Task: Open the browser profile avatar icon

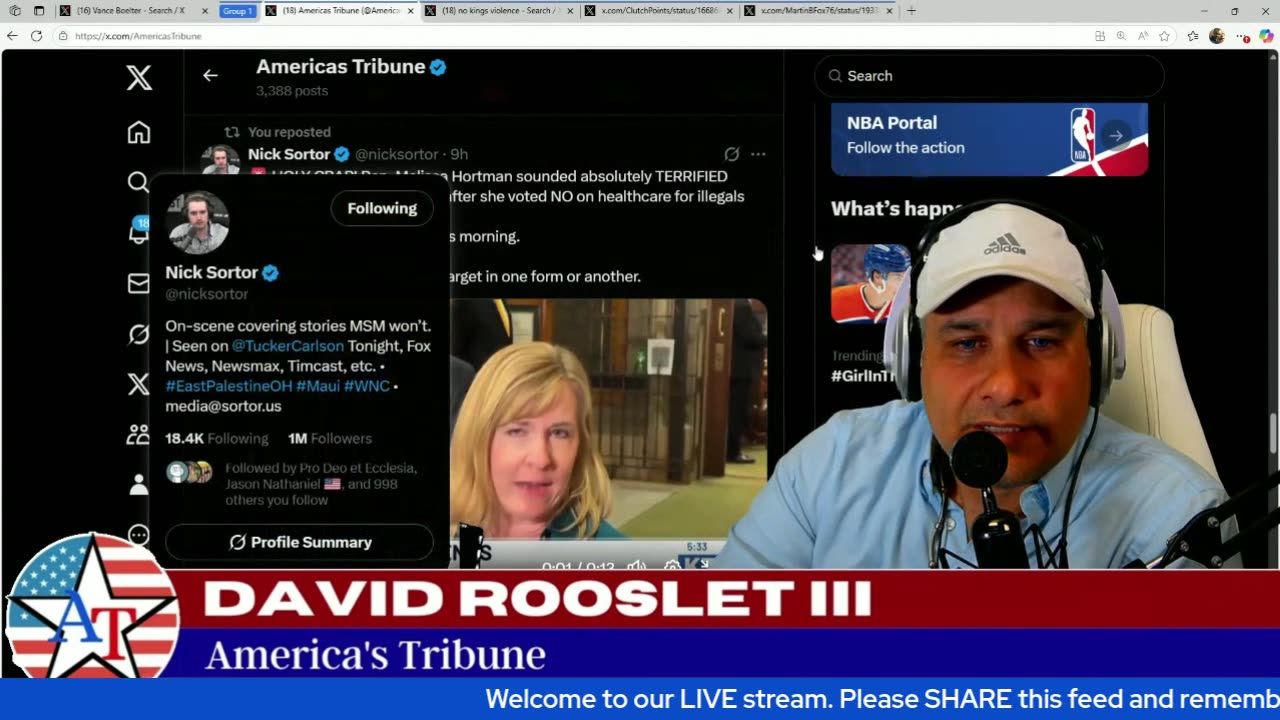Action: click(1216, 36)
